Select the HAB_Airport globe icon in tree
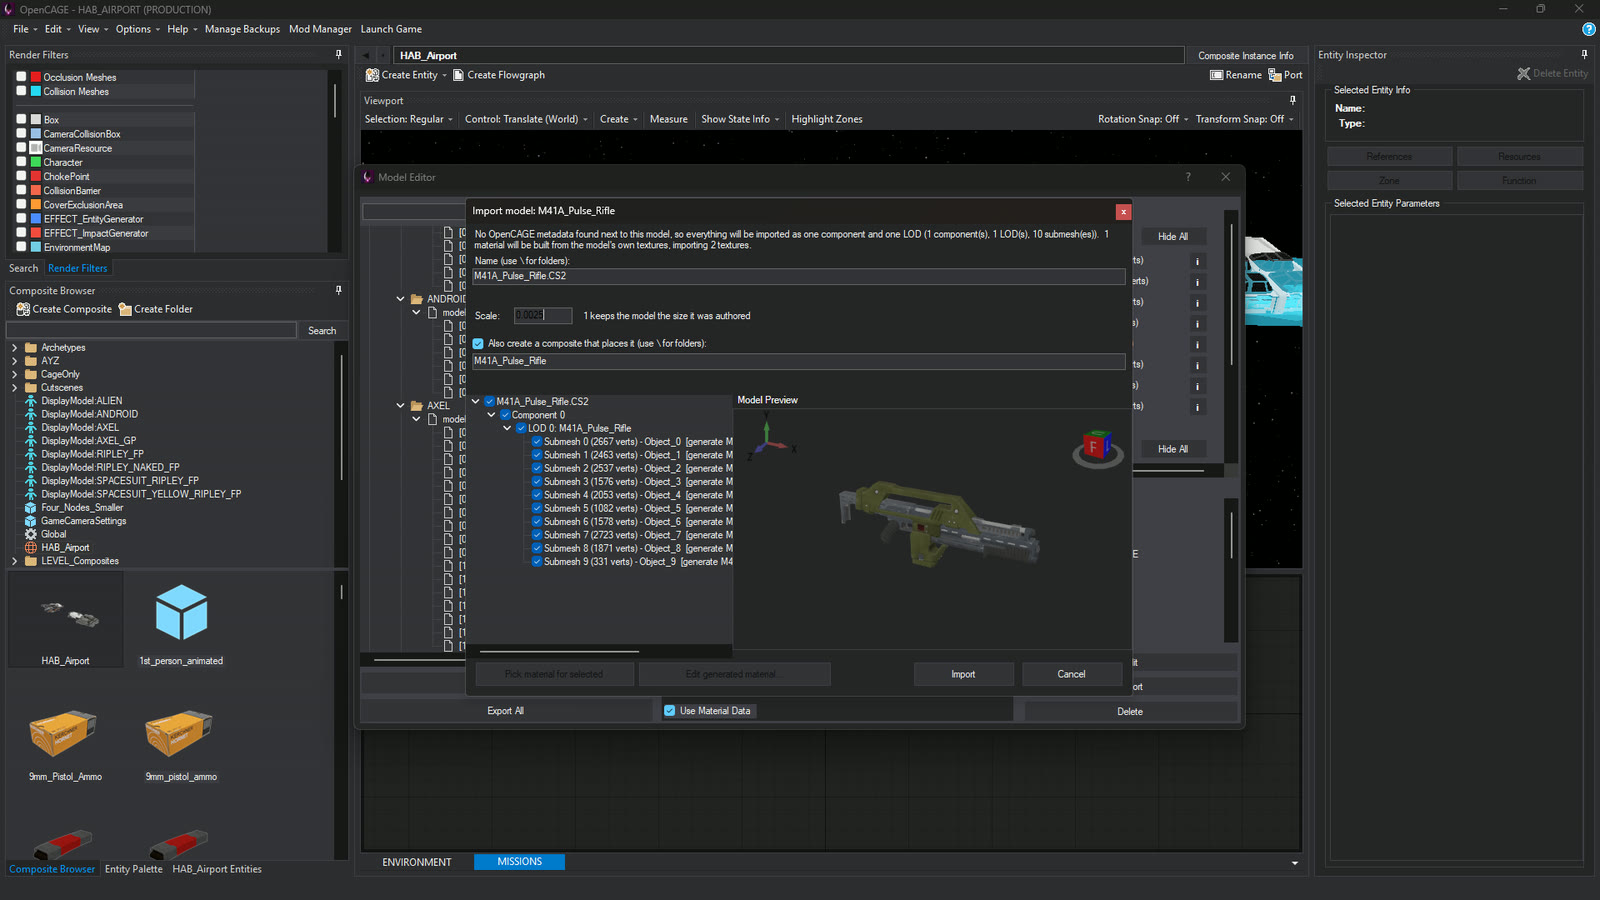The image size is (1600, 900). (x=31, y=547)
